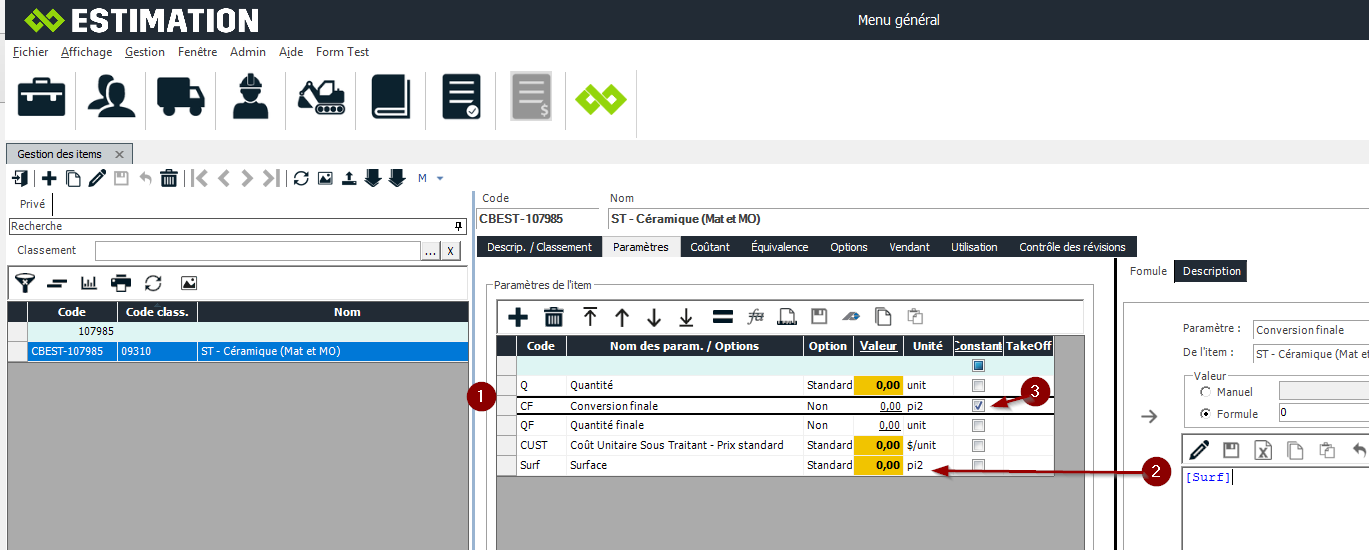Viewport: 1369px width, 550px height.
Task: Click the print icon in item list
Action: [x=121, y=283]
